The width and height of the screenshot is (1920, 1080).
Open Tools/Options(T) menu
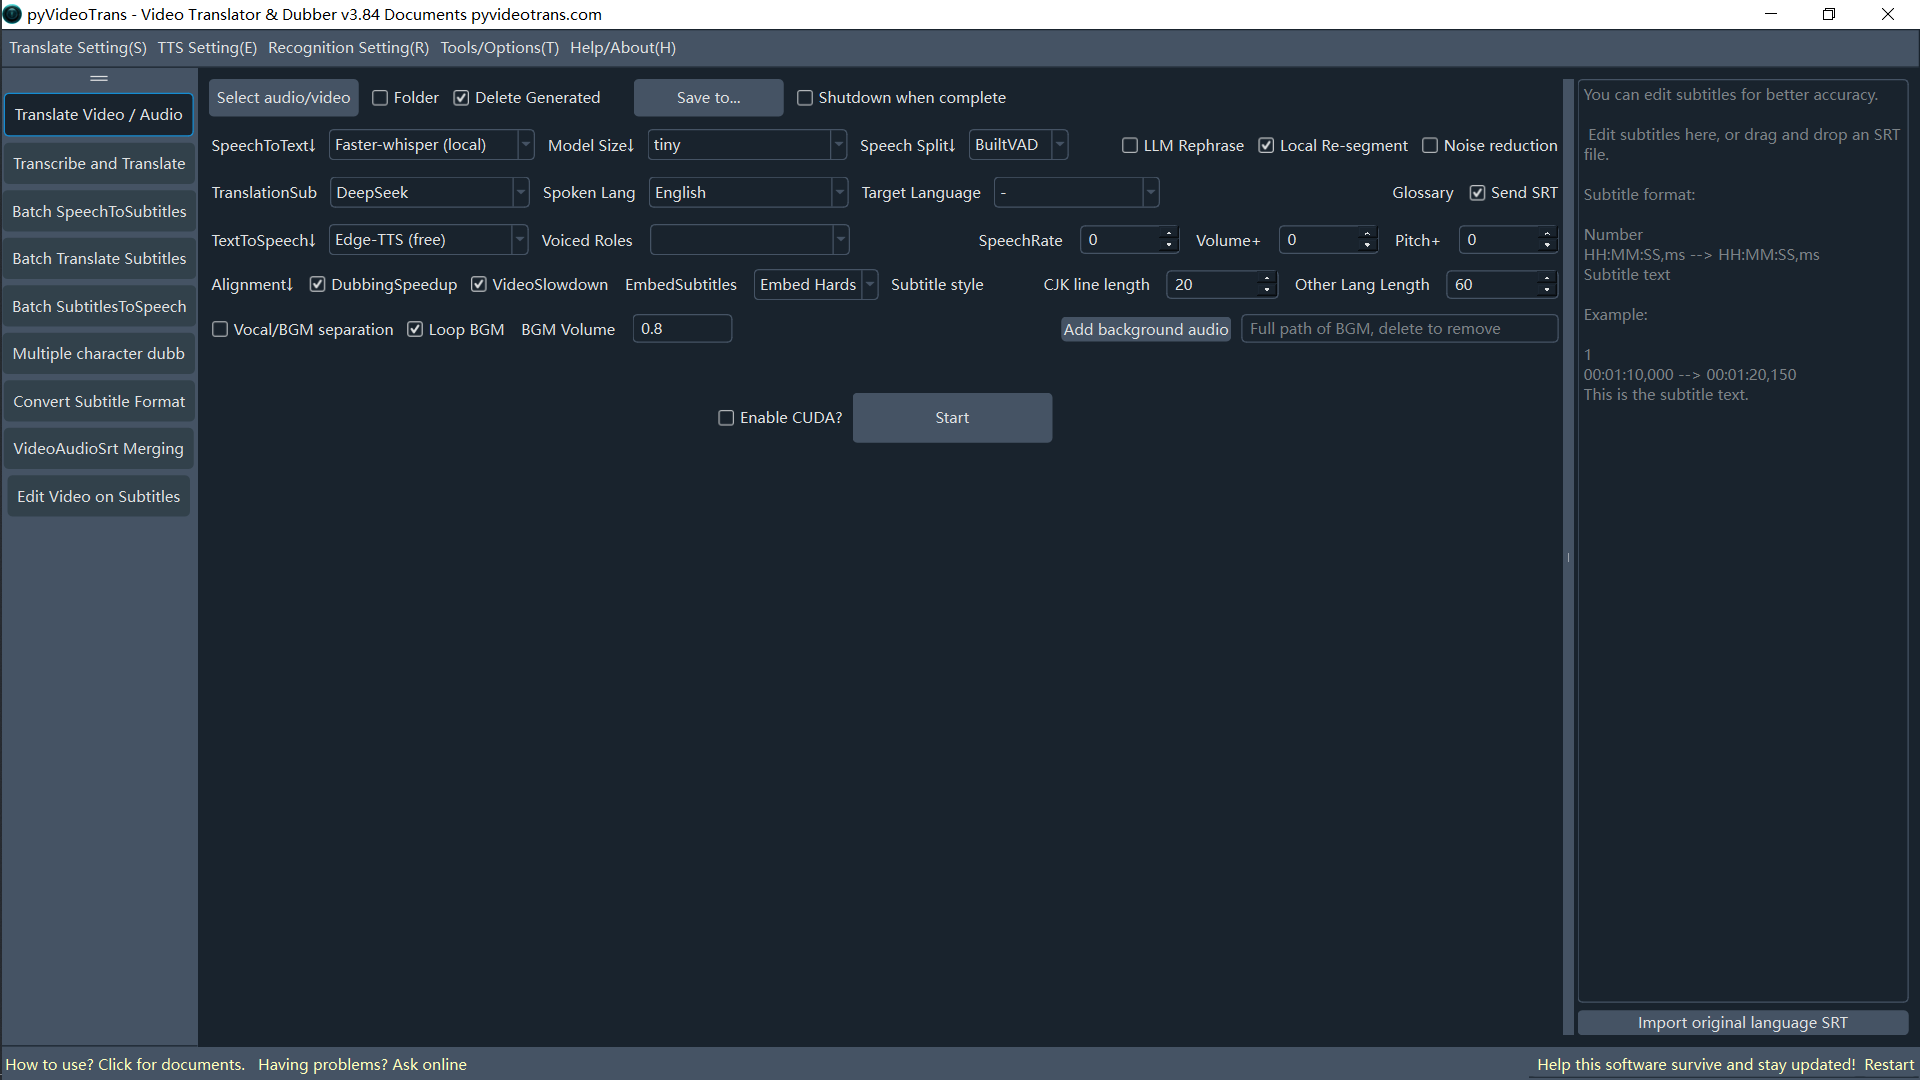pyautogui.click(x=499, y=48)
